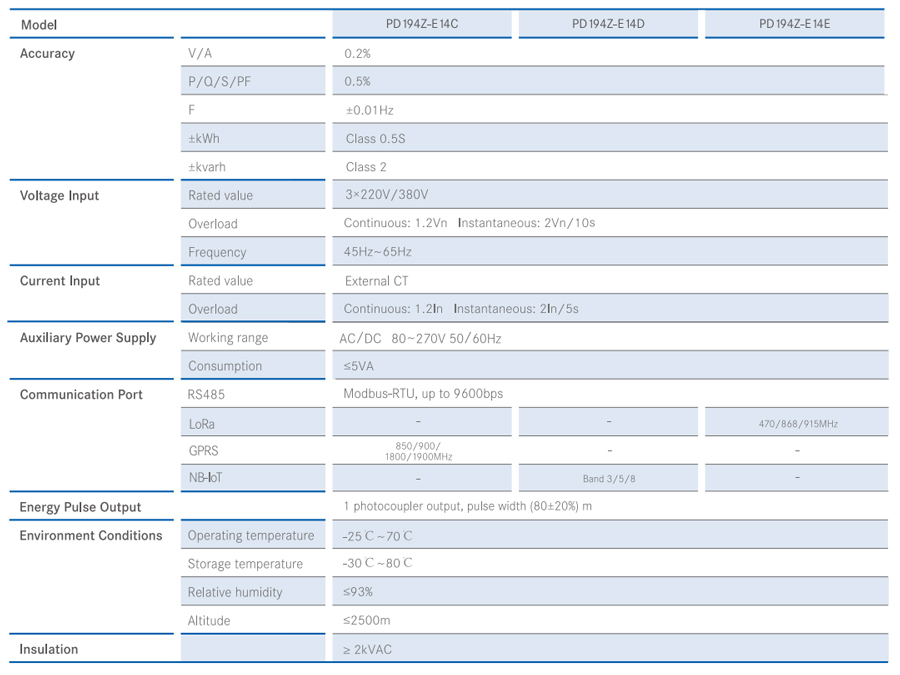Click the Model label
Screen dimensions: 900x675
click(39, 25)
